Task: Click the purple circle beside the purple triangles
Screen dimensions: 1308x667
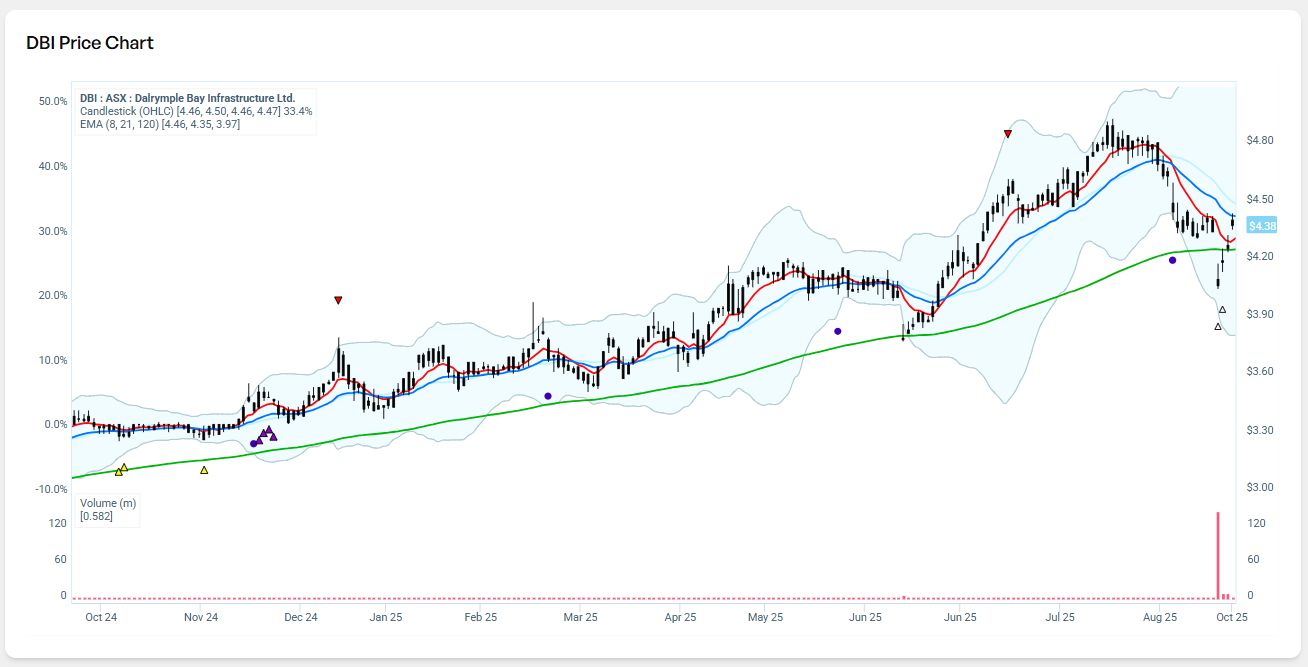Action: [x=254, y=443]
